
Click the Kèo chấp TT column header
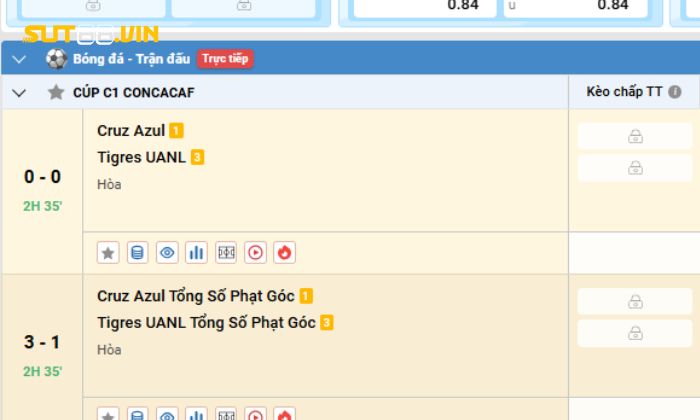[623, 92]
